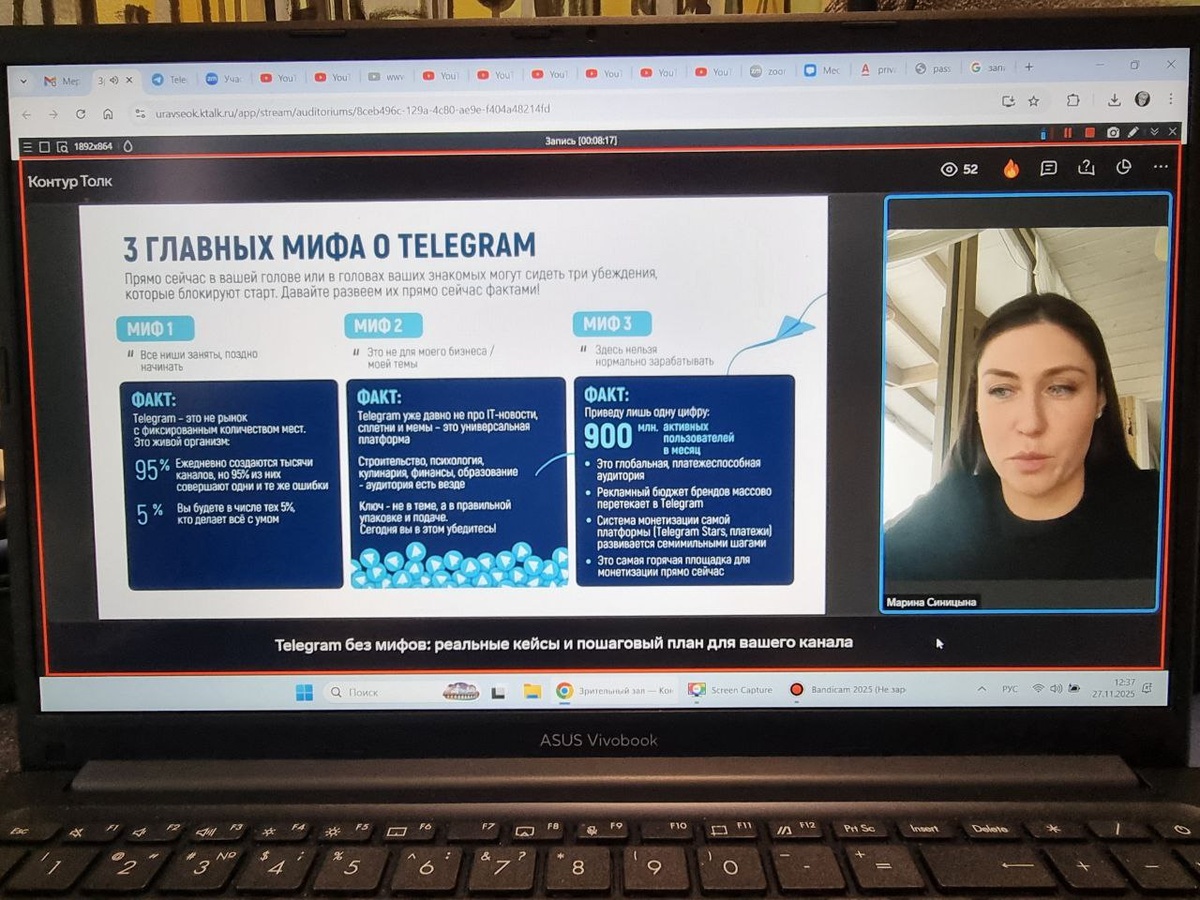Open Task View from the taskbar
Image resolution: width=1200 pixels, height=900 pixels.
pyautogui.click(x=498, y=691)
